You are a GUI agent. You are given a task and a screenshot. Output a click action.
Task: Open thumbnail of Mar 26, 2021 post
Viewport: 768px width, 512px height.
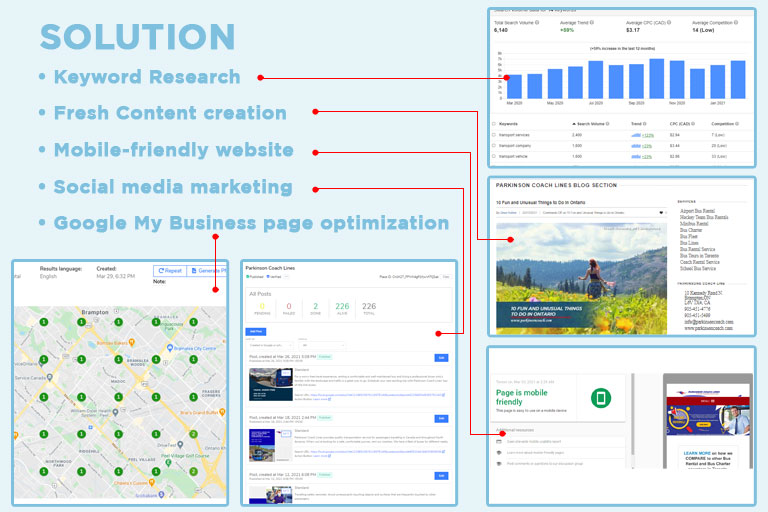pyautogui.click(x=271, y=384)
